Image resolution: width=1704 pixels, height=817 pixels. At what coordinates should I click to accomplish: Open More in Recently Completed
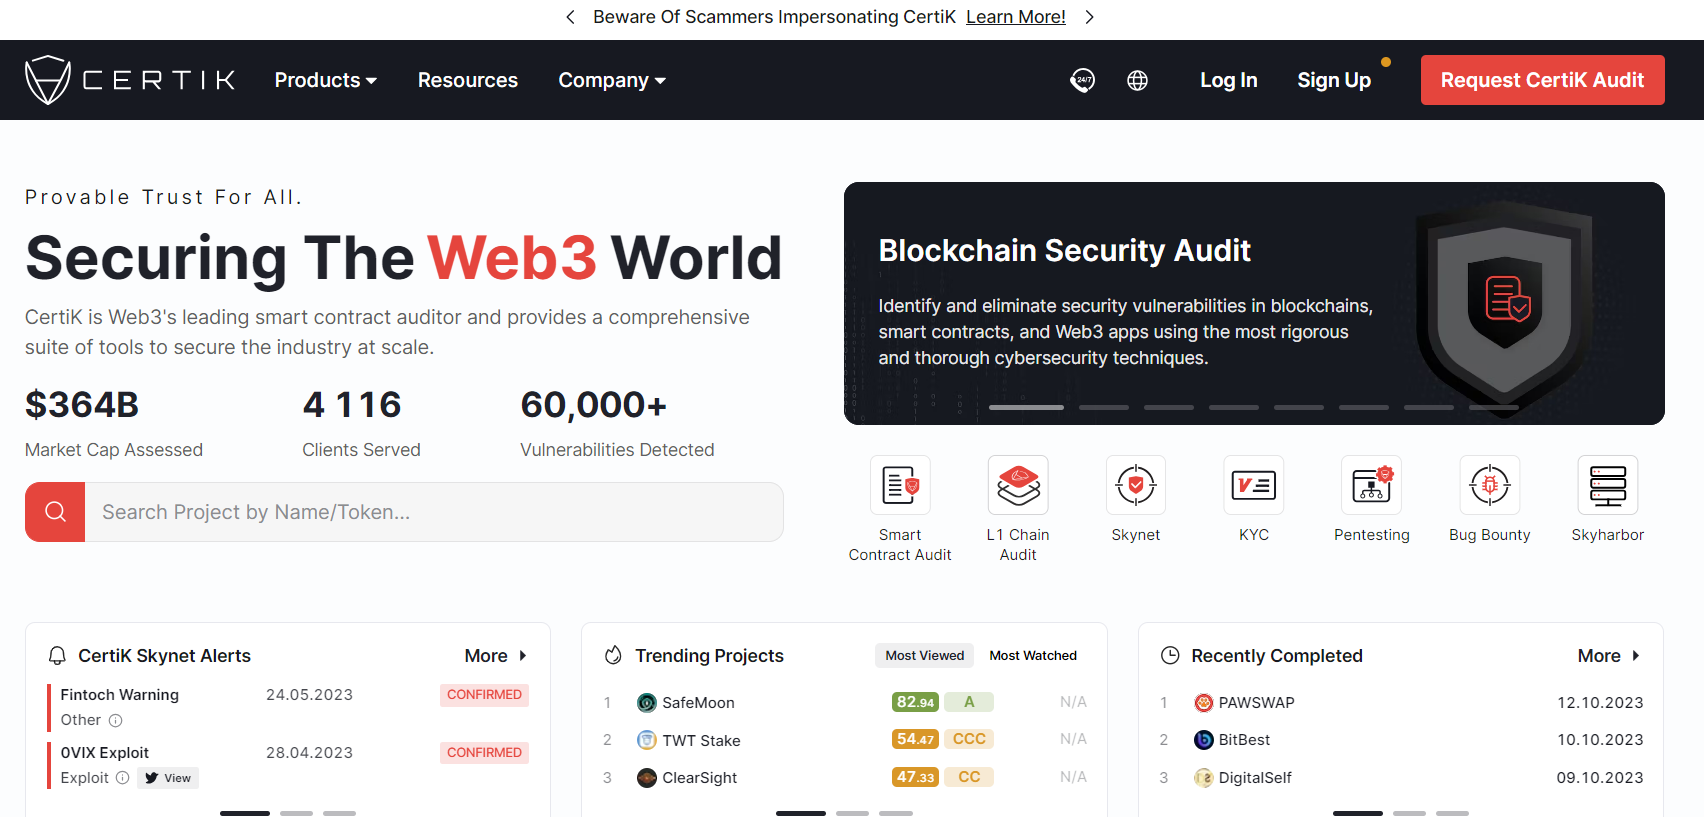1609,656
